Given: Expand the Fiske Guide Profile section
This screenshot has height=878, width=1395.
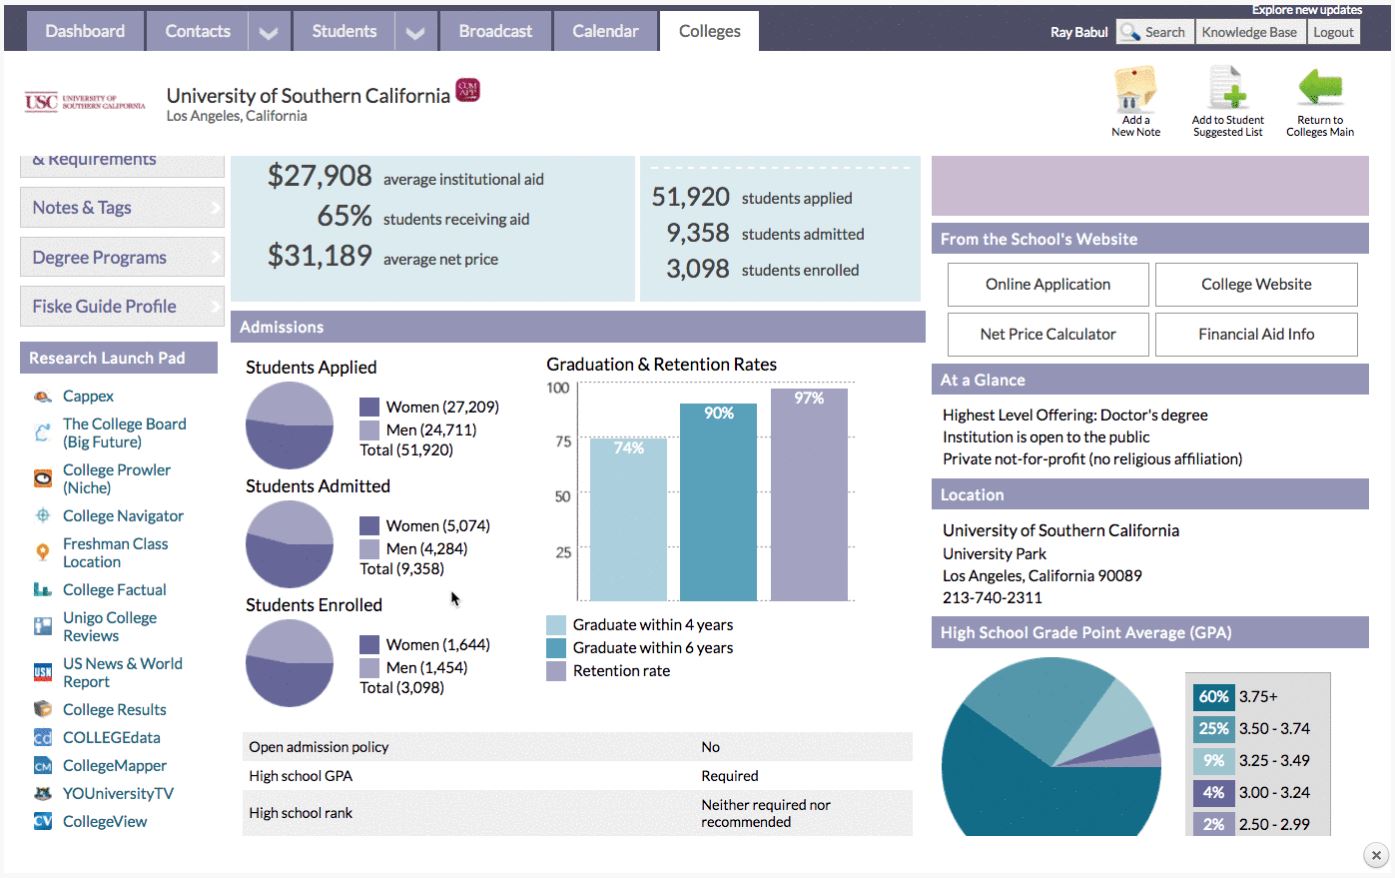Looking at the screenshot, I should pyautogui.click(x=122, y=306).
